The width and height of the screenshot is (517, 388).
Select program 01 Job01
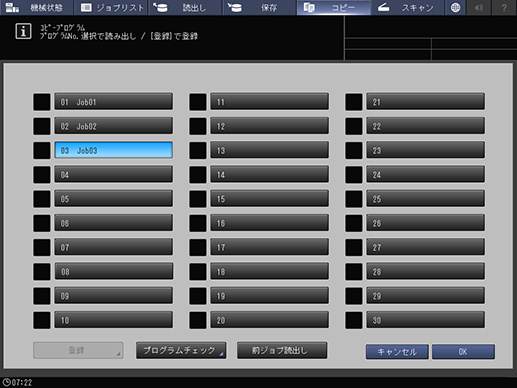coord(113,102)
